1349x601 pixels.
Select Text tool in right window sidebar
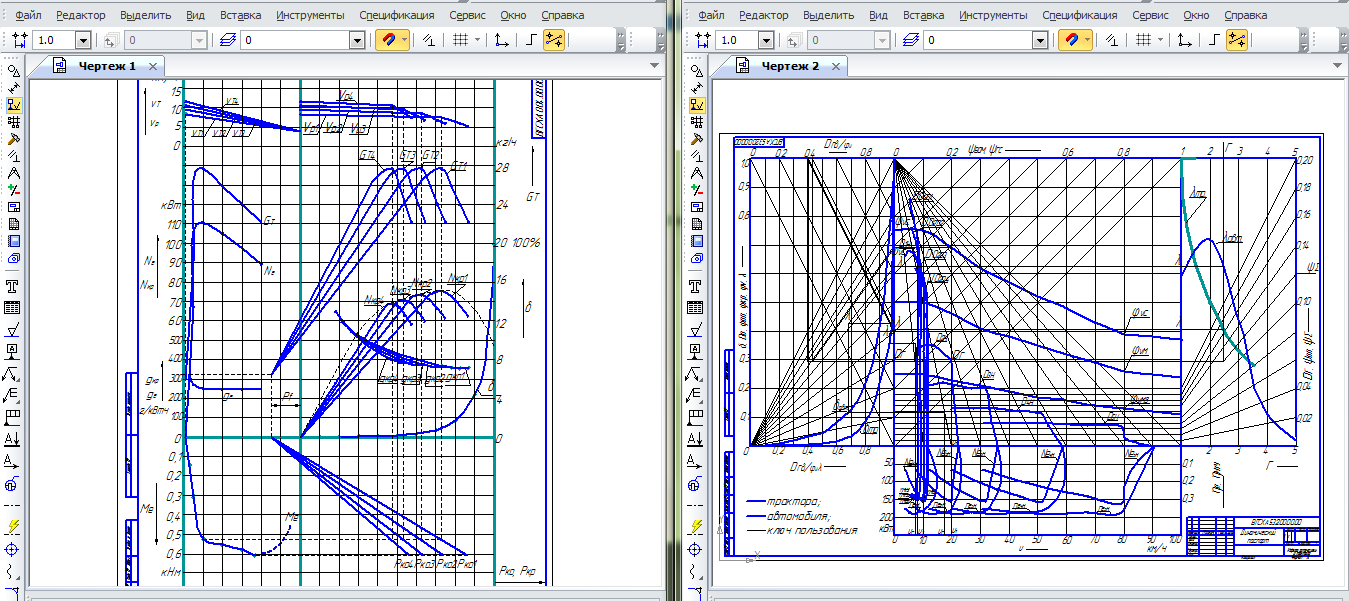pyautogui.click(x=696, y=285)
